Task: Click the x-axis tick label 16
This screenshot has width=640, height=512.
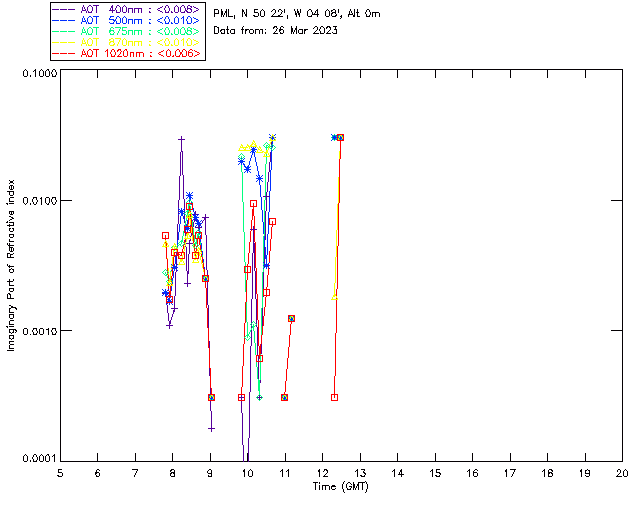Action: coord(472,472)
